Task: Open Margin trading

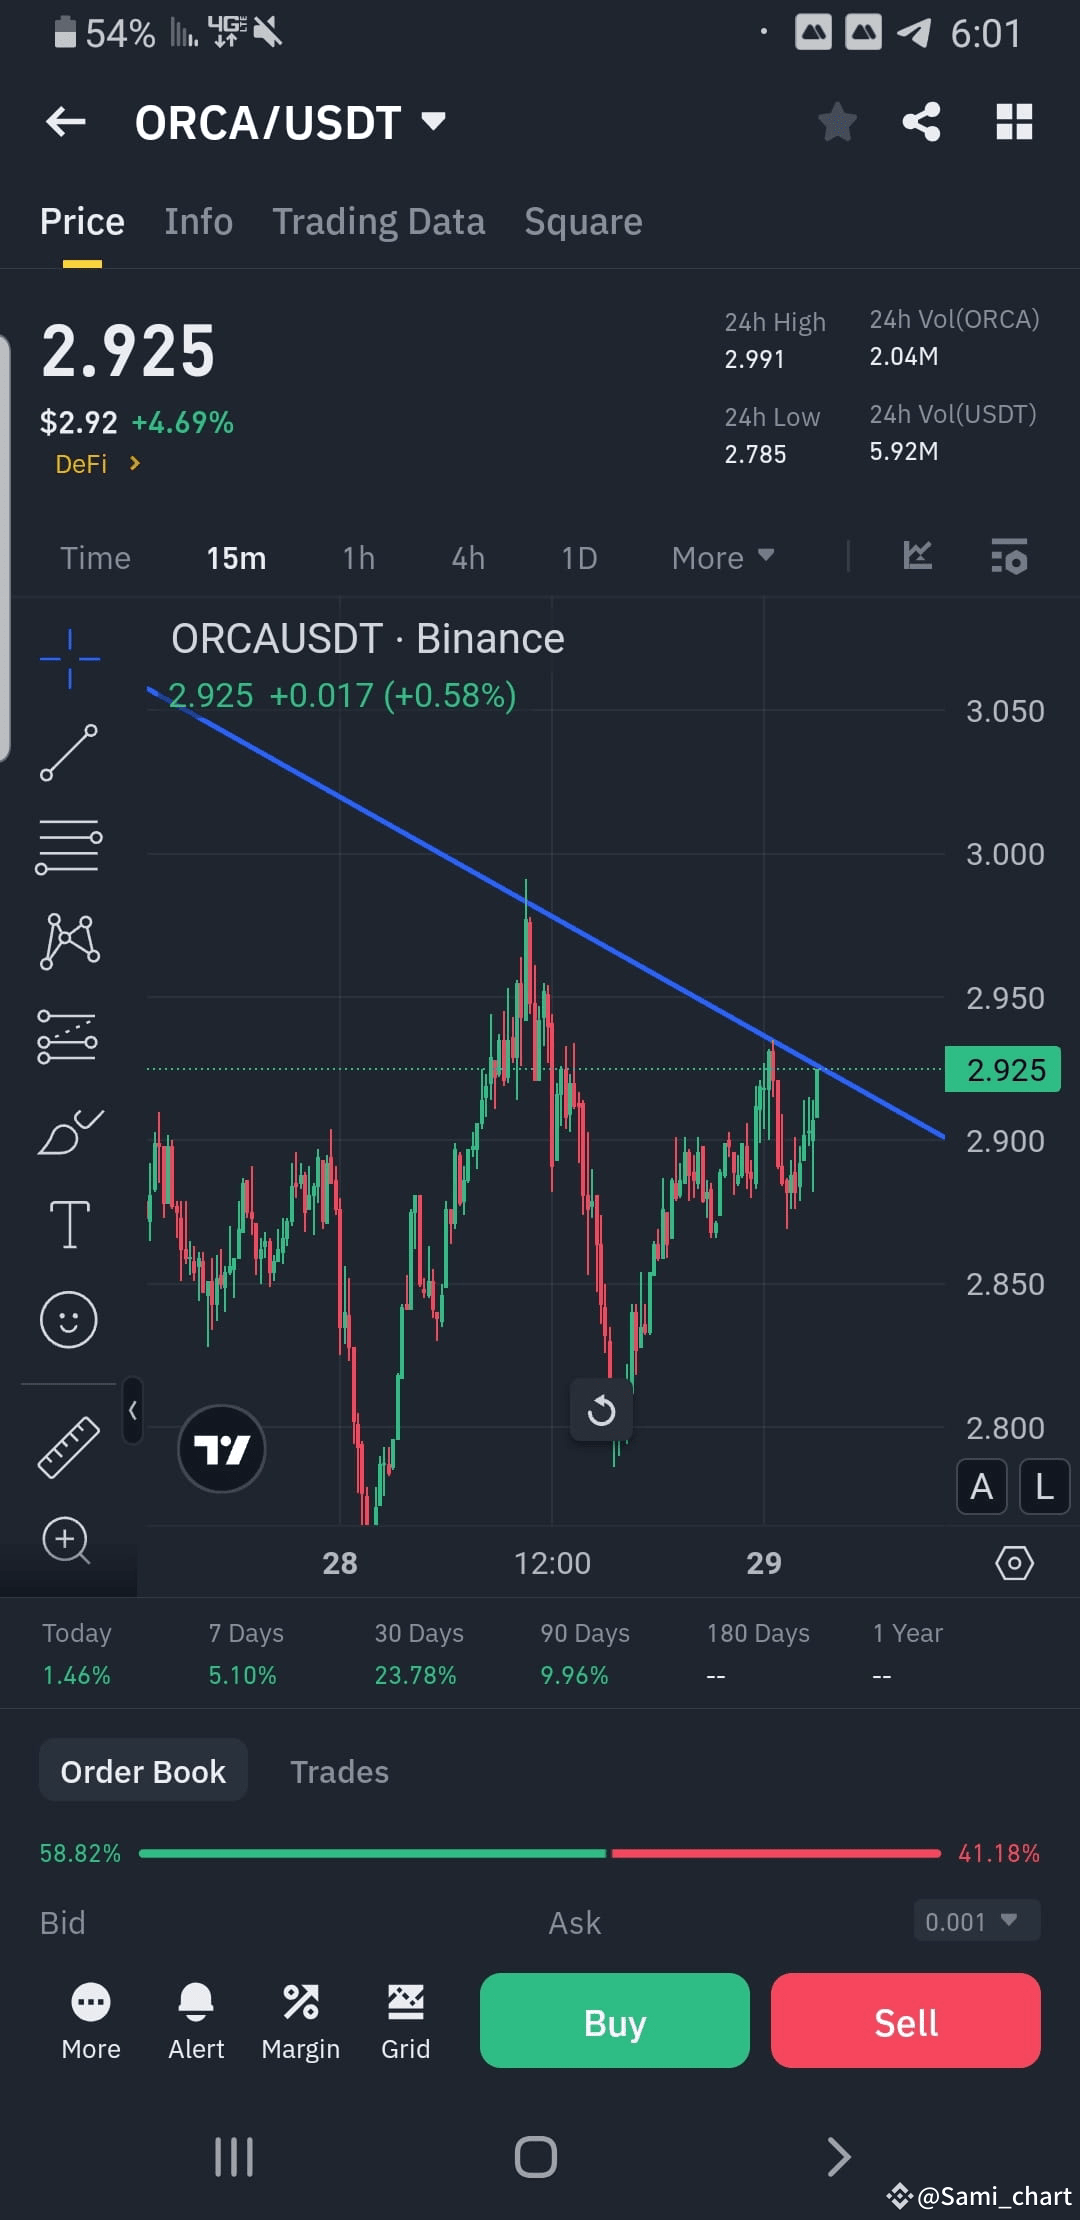Action: point(300,2022)
